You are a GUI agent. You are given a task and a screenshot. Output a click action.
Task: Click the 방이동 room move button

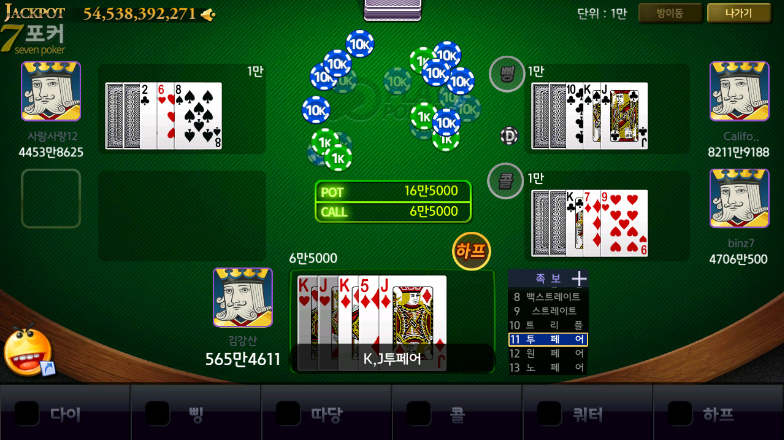click(x=670, y=14)
